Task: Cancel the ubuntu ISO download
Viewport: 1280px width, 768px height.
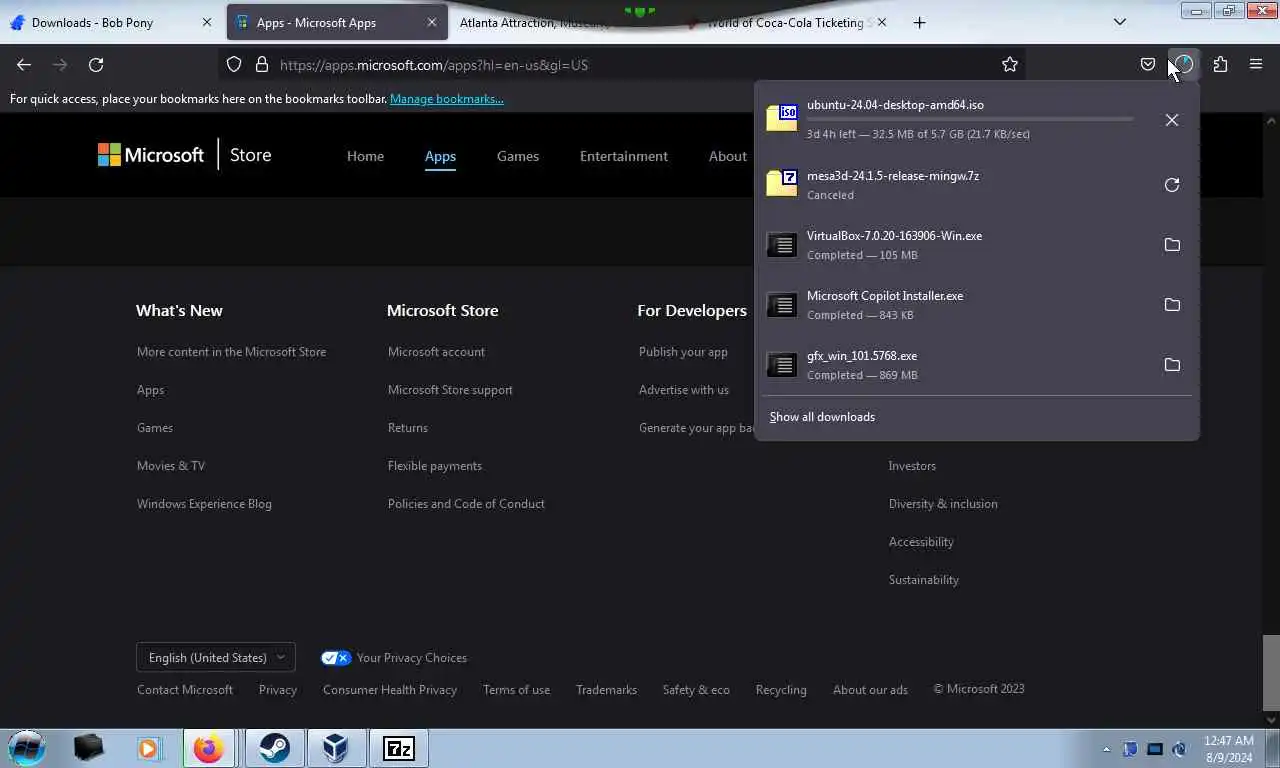Action: click(x=1172, y=120)
